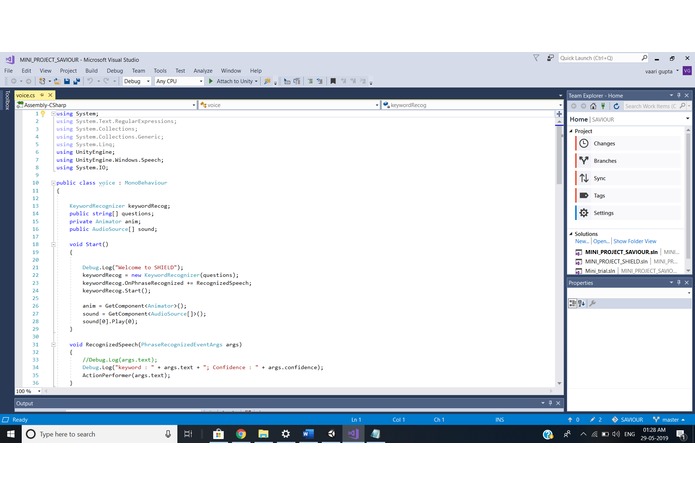695x494 pixels.
Task: Click the SAVIOUR repository status bar item
Action: [x=627, y=420]
